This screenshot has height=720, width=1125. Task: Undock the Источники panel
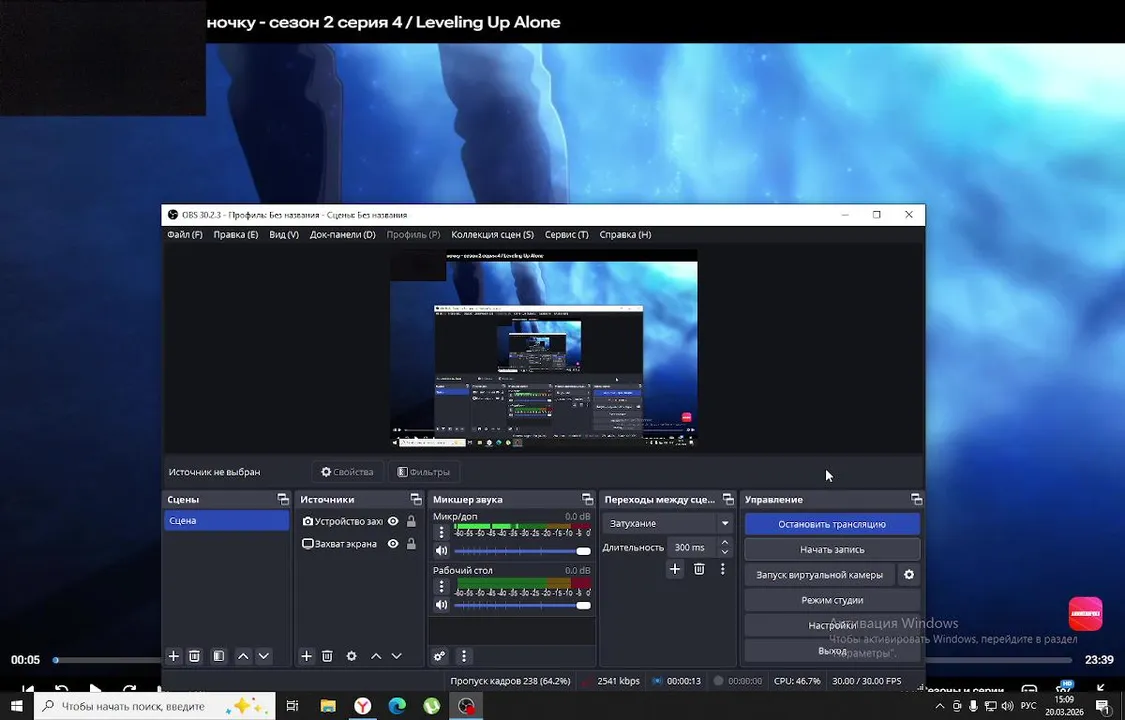[x=415, y=499]
